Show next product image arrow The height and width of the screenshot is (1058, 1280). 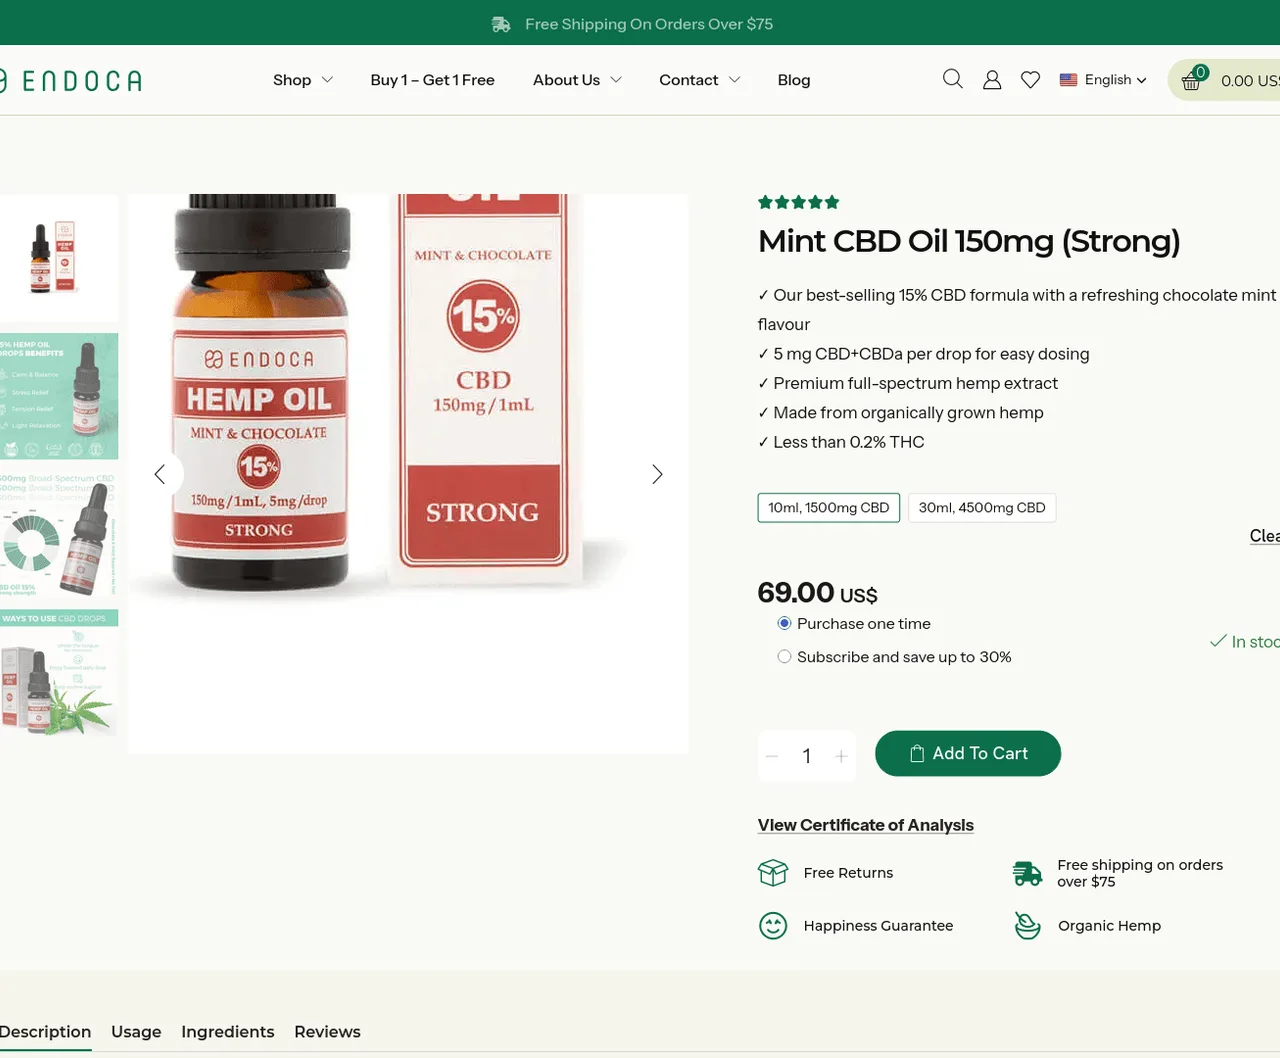(x=657, y=474)
